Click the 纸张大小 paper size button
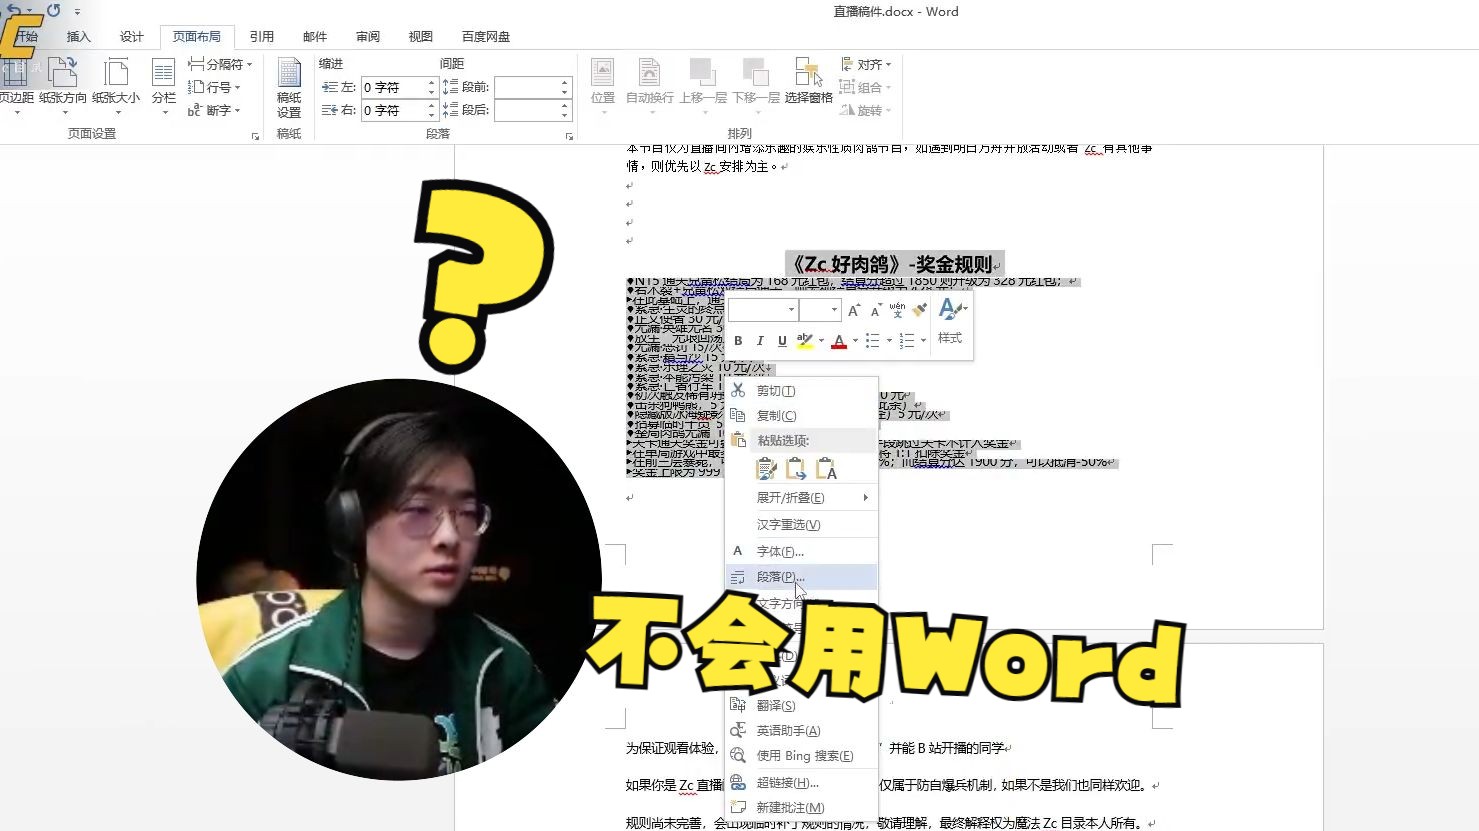 point(116,86)
